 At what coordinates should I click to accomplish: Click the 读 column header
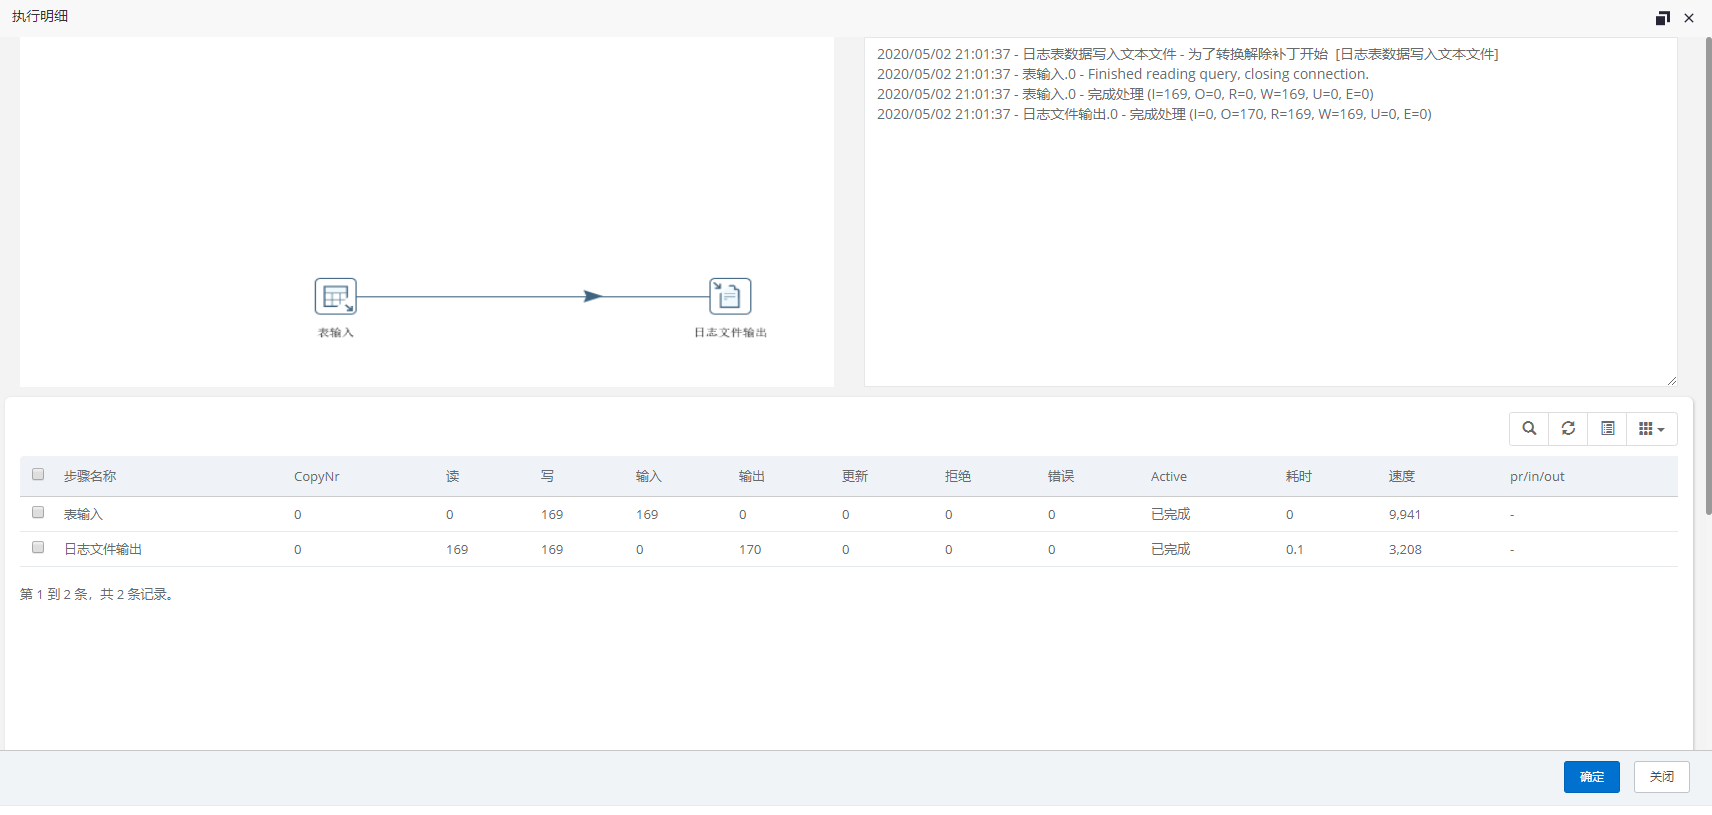(x=452, y=476)
